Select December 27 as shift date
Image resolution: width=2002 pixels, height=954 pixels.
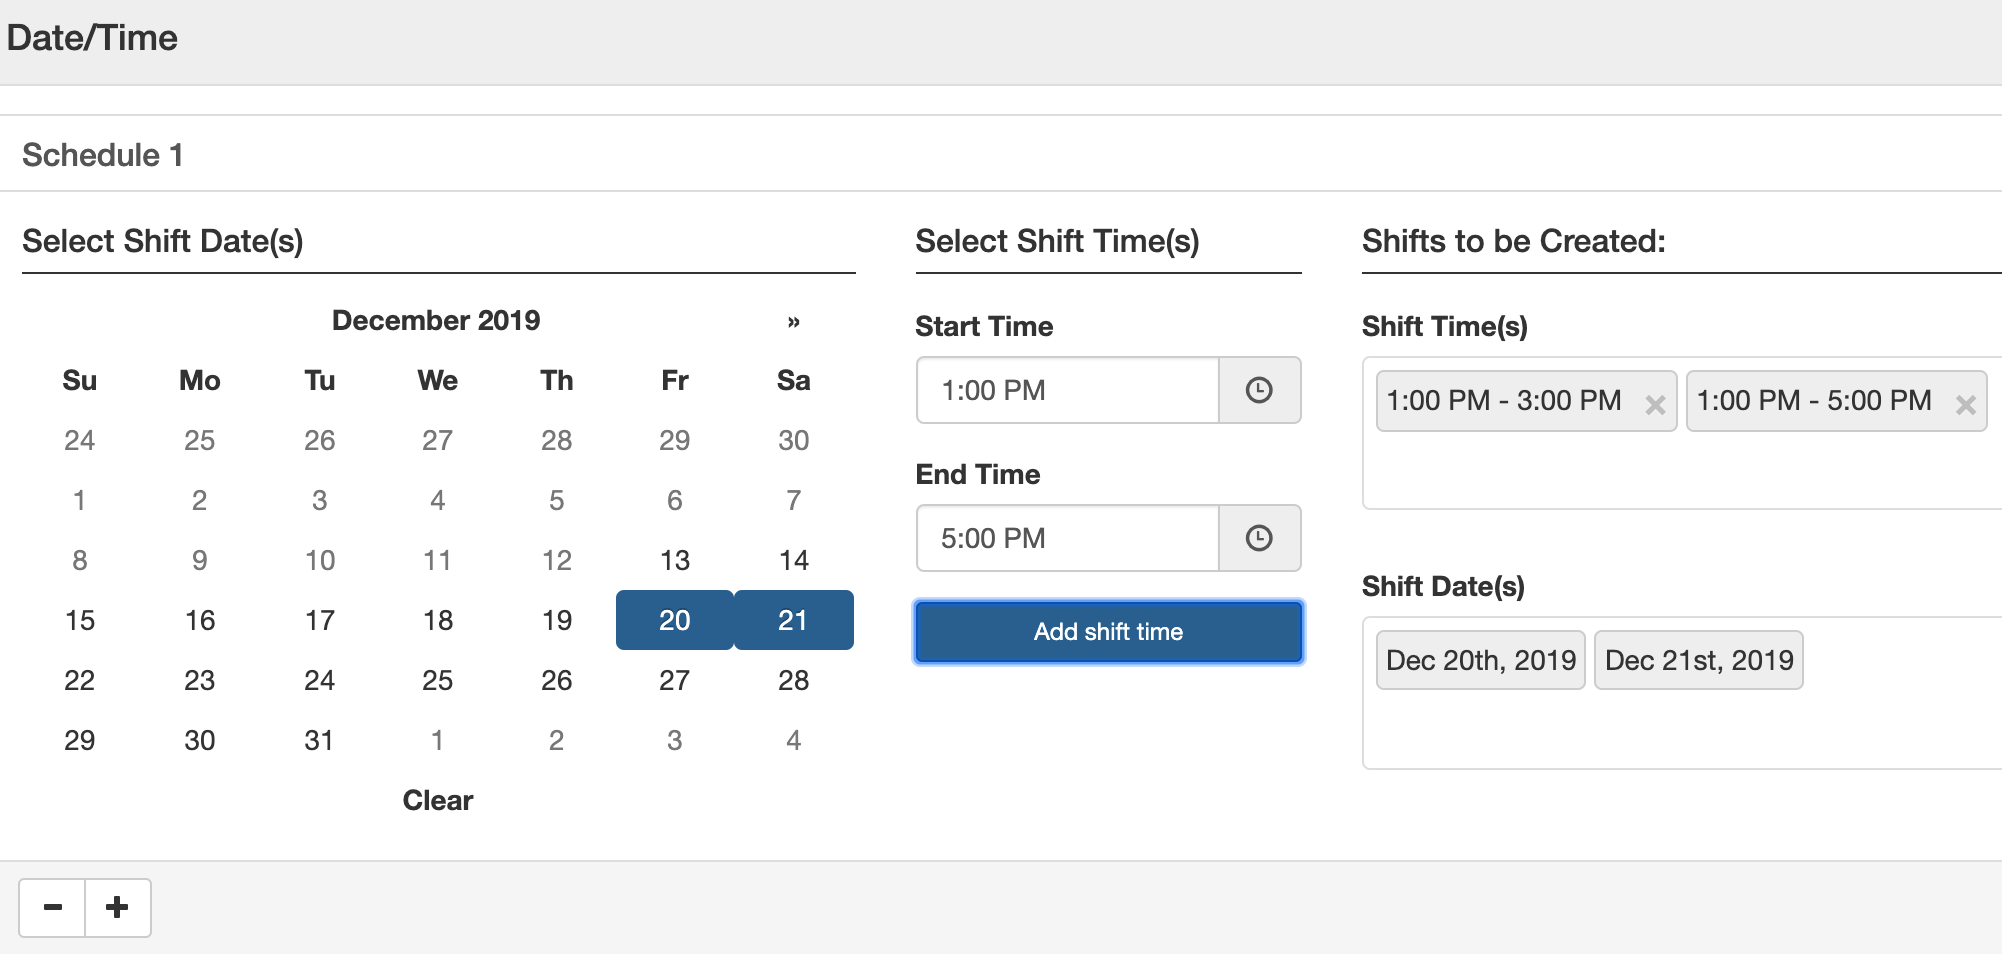pyautogui.click(x=675, y=680)
